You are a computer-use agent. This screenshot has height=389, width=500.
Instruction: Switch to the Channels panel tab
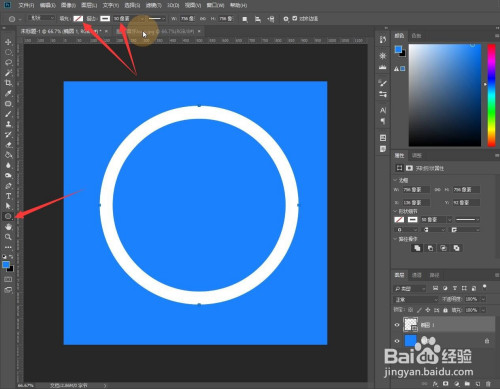tap(417, 275)
